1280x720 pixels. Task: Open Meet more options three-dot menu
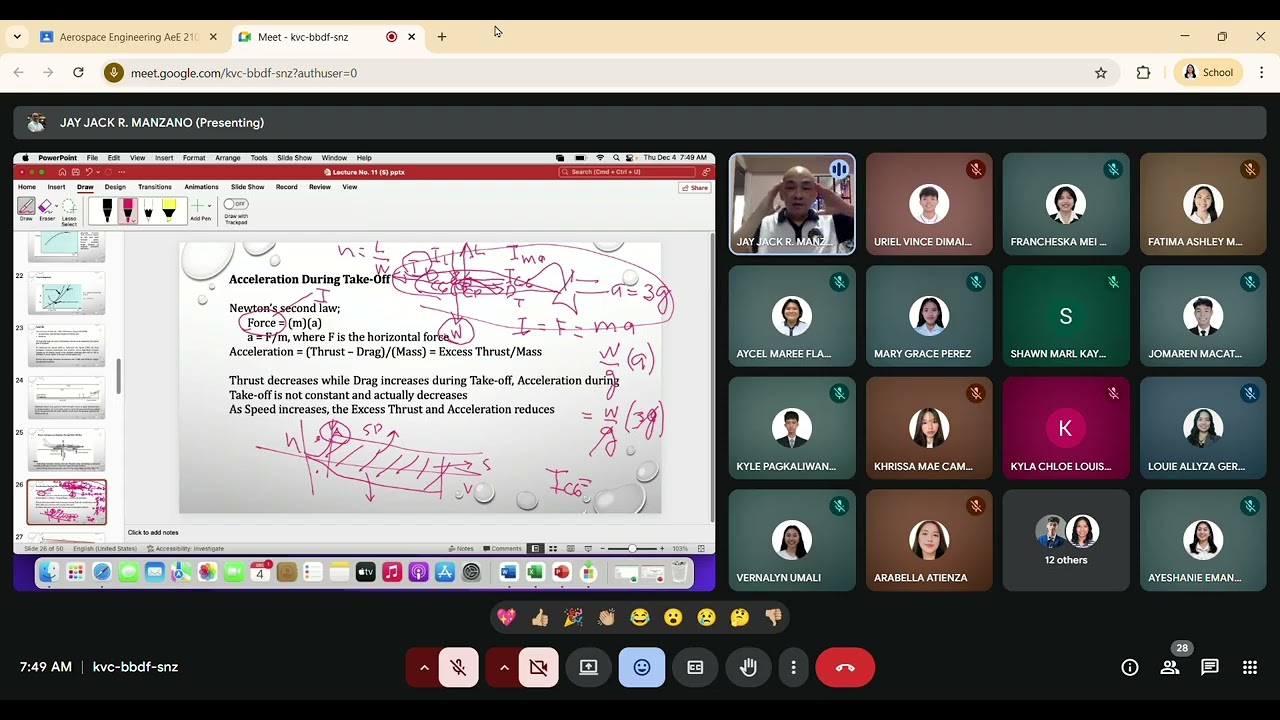[x=794, y=667]
